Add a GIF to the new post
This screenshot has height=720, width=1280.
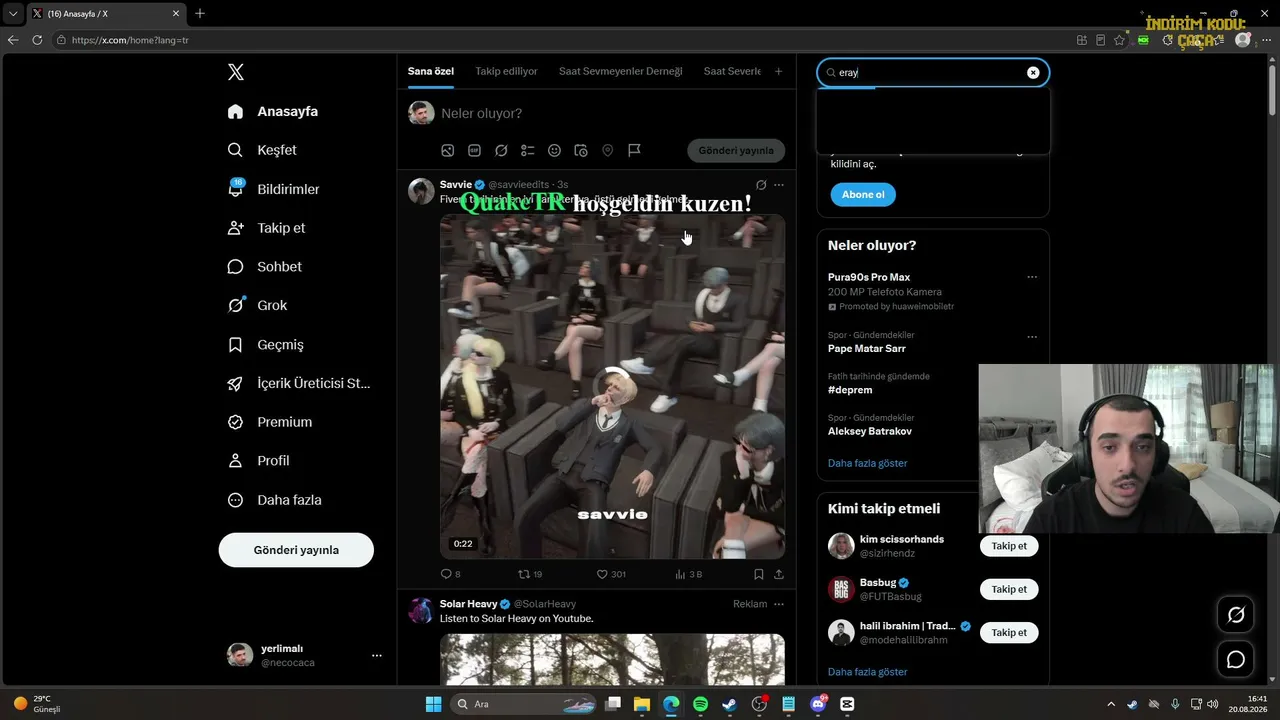[x=474, y=151]
